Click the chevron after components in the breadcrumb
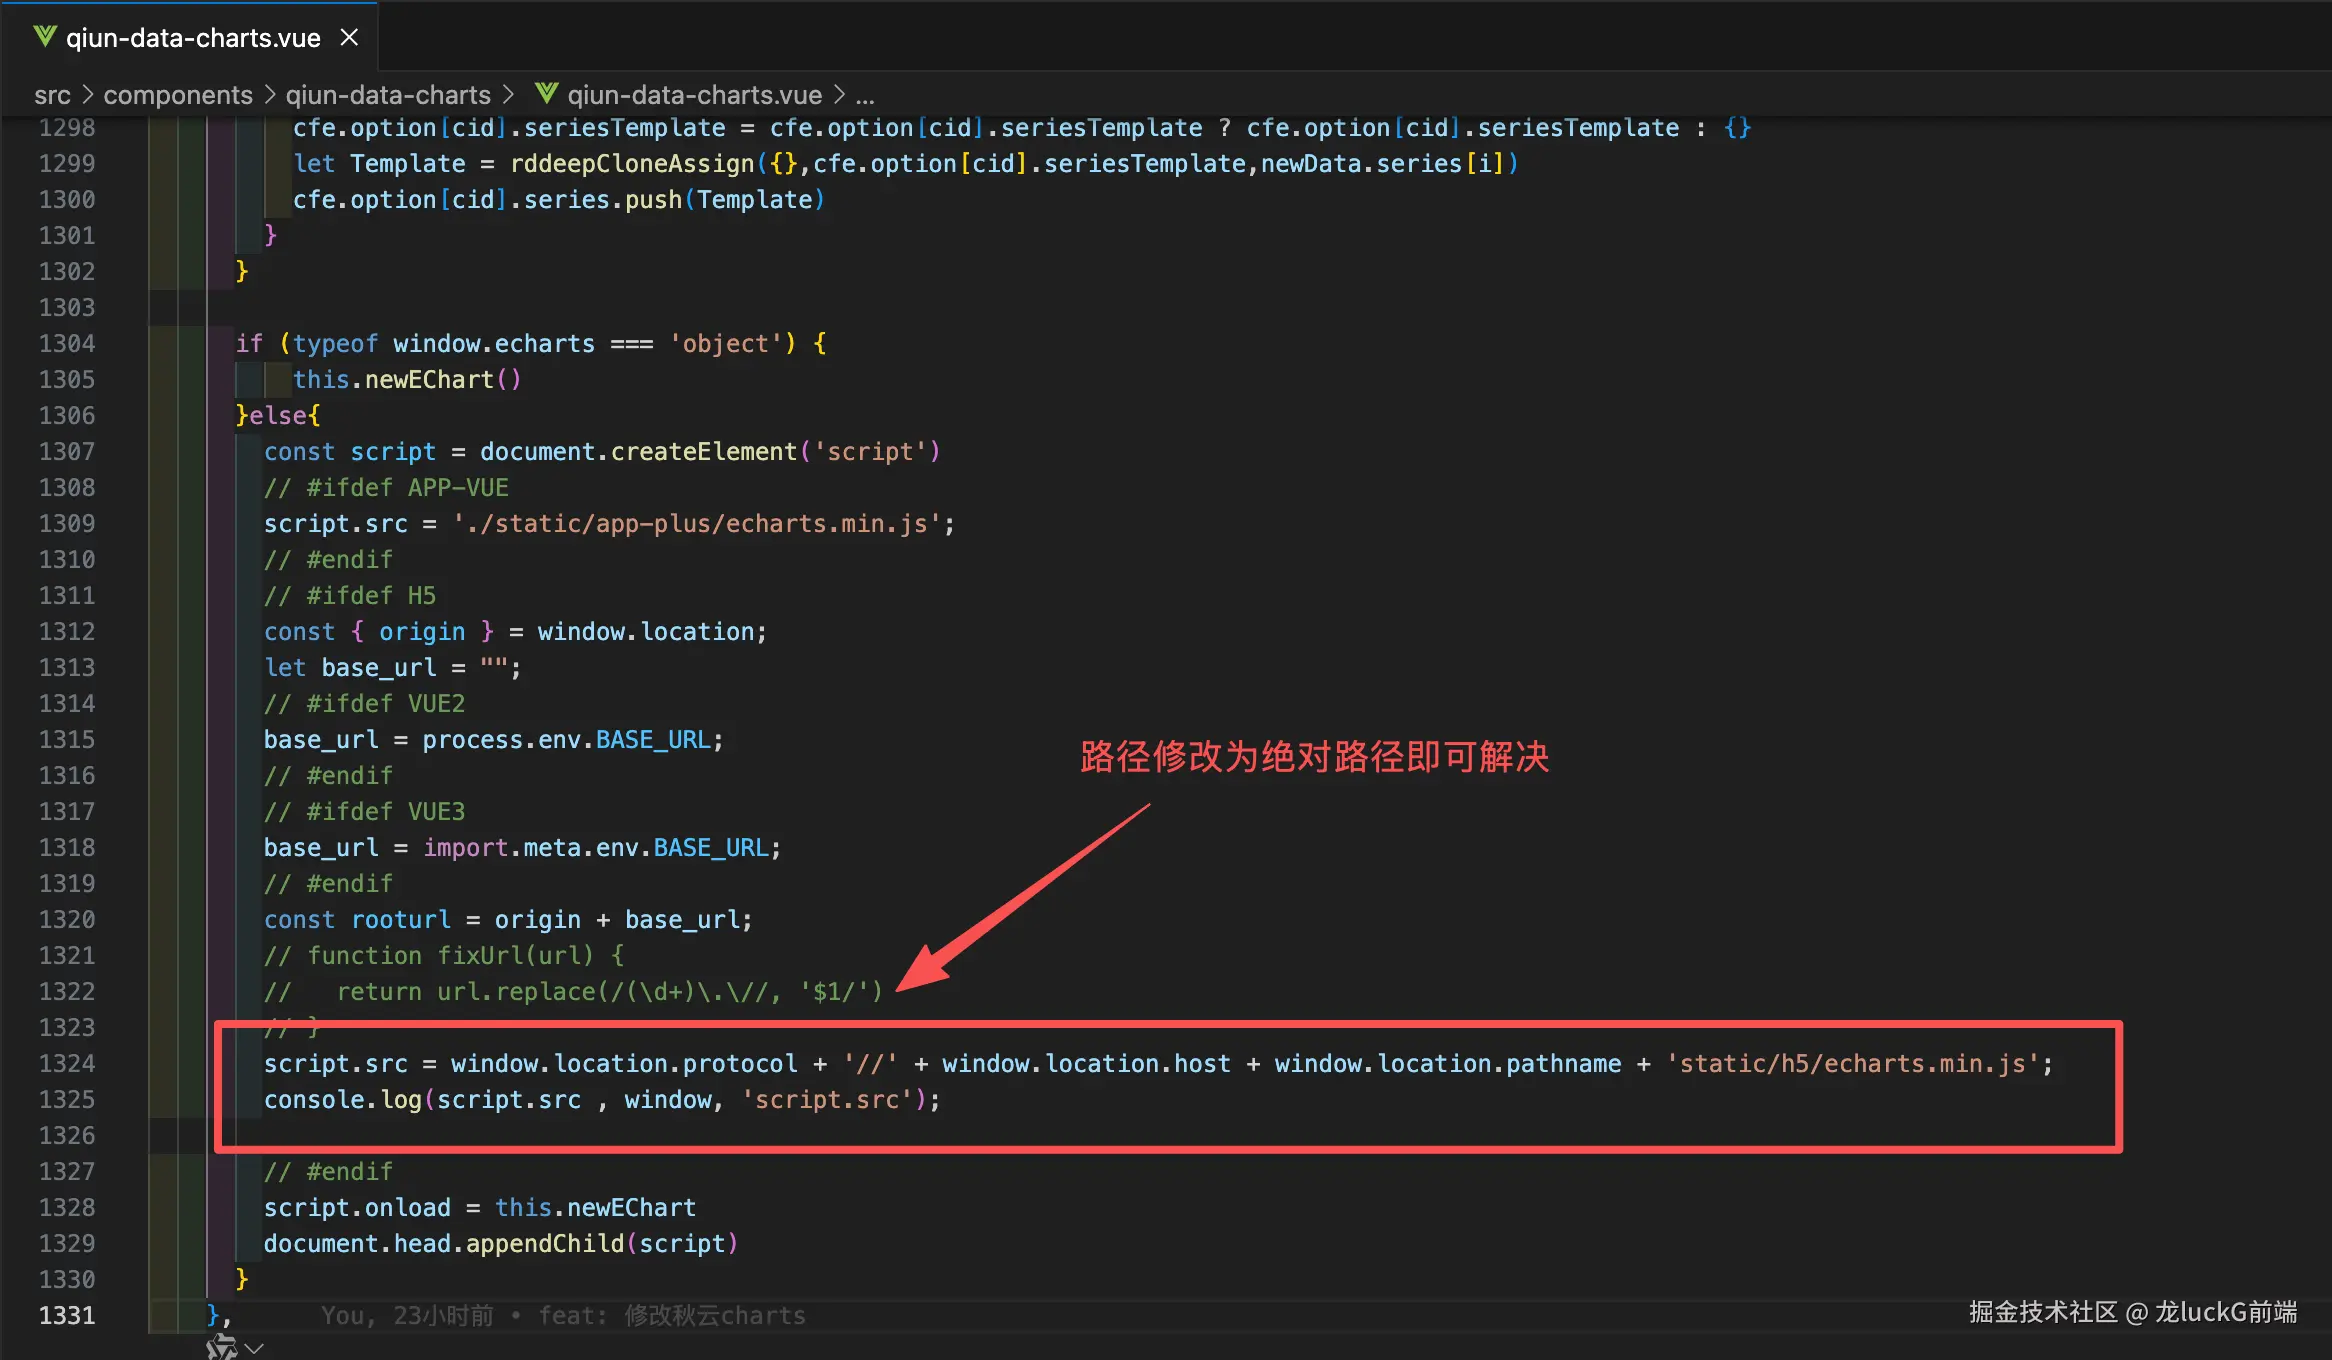The width and height of the screenshot is (2332, 1360). point(269,95)
